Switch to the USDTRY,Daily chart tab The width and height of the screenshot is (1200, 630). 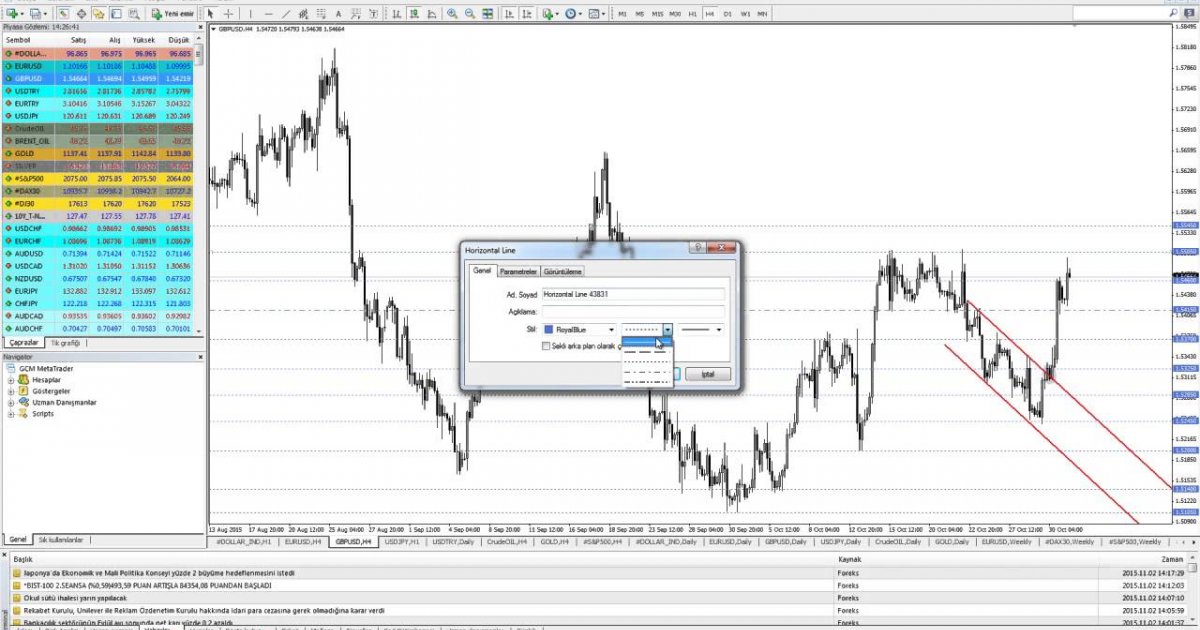coord(455,541)
